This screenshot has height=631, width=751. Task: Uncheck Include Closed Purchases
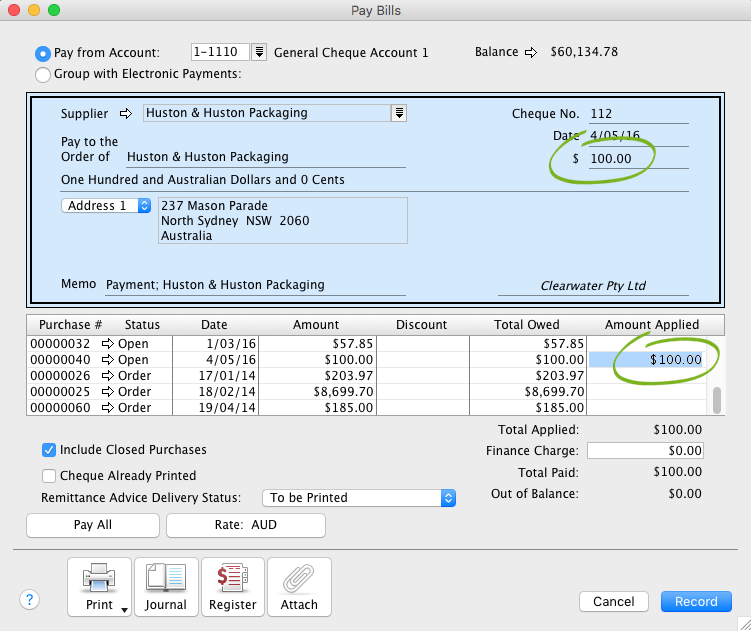49,451
